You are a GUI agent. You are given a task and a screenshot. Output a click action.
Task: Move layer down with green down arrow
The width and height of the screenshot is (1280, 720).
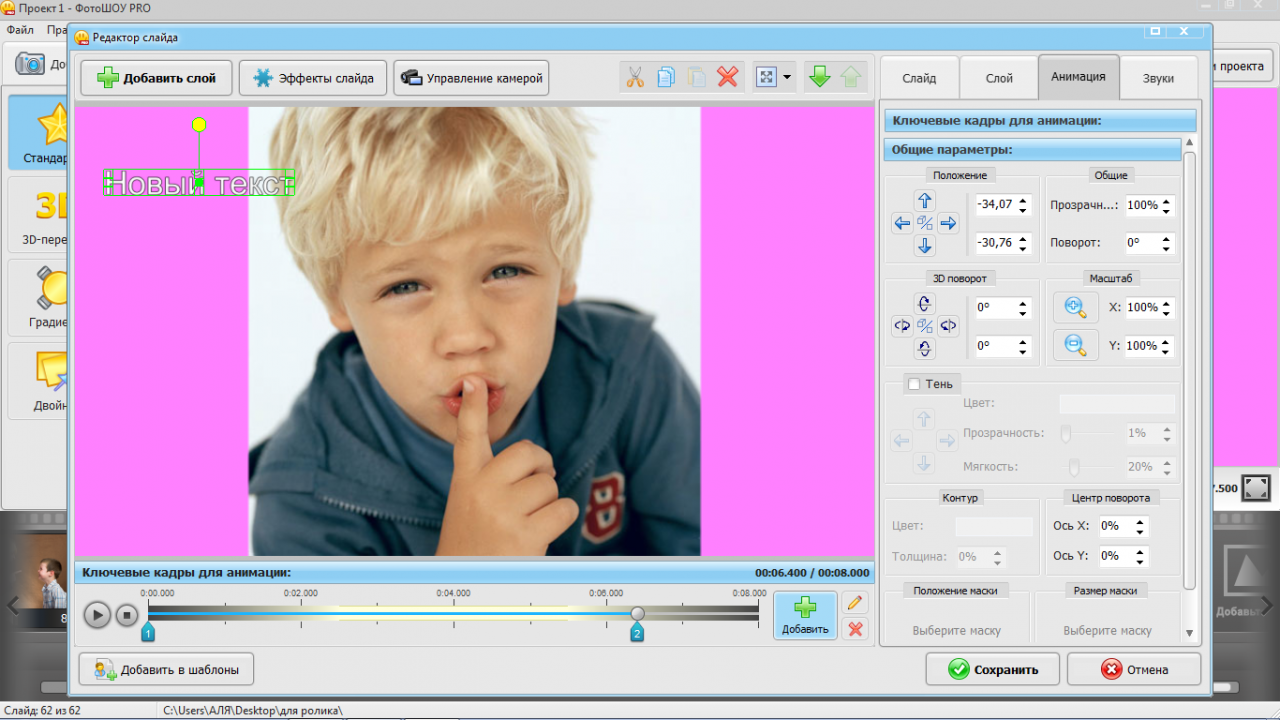click(x=820, y=77)
